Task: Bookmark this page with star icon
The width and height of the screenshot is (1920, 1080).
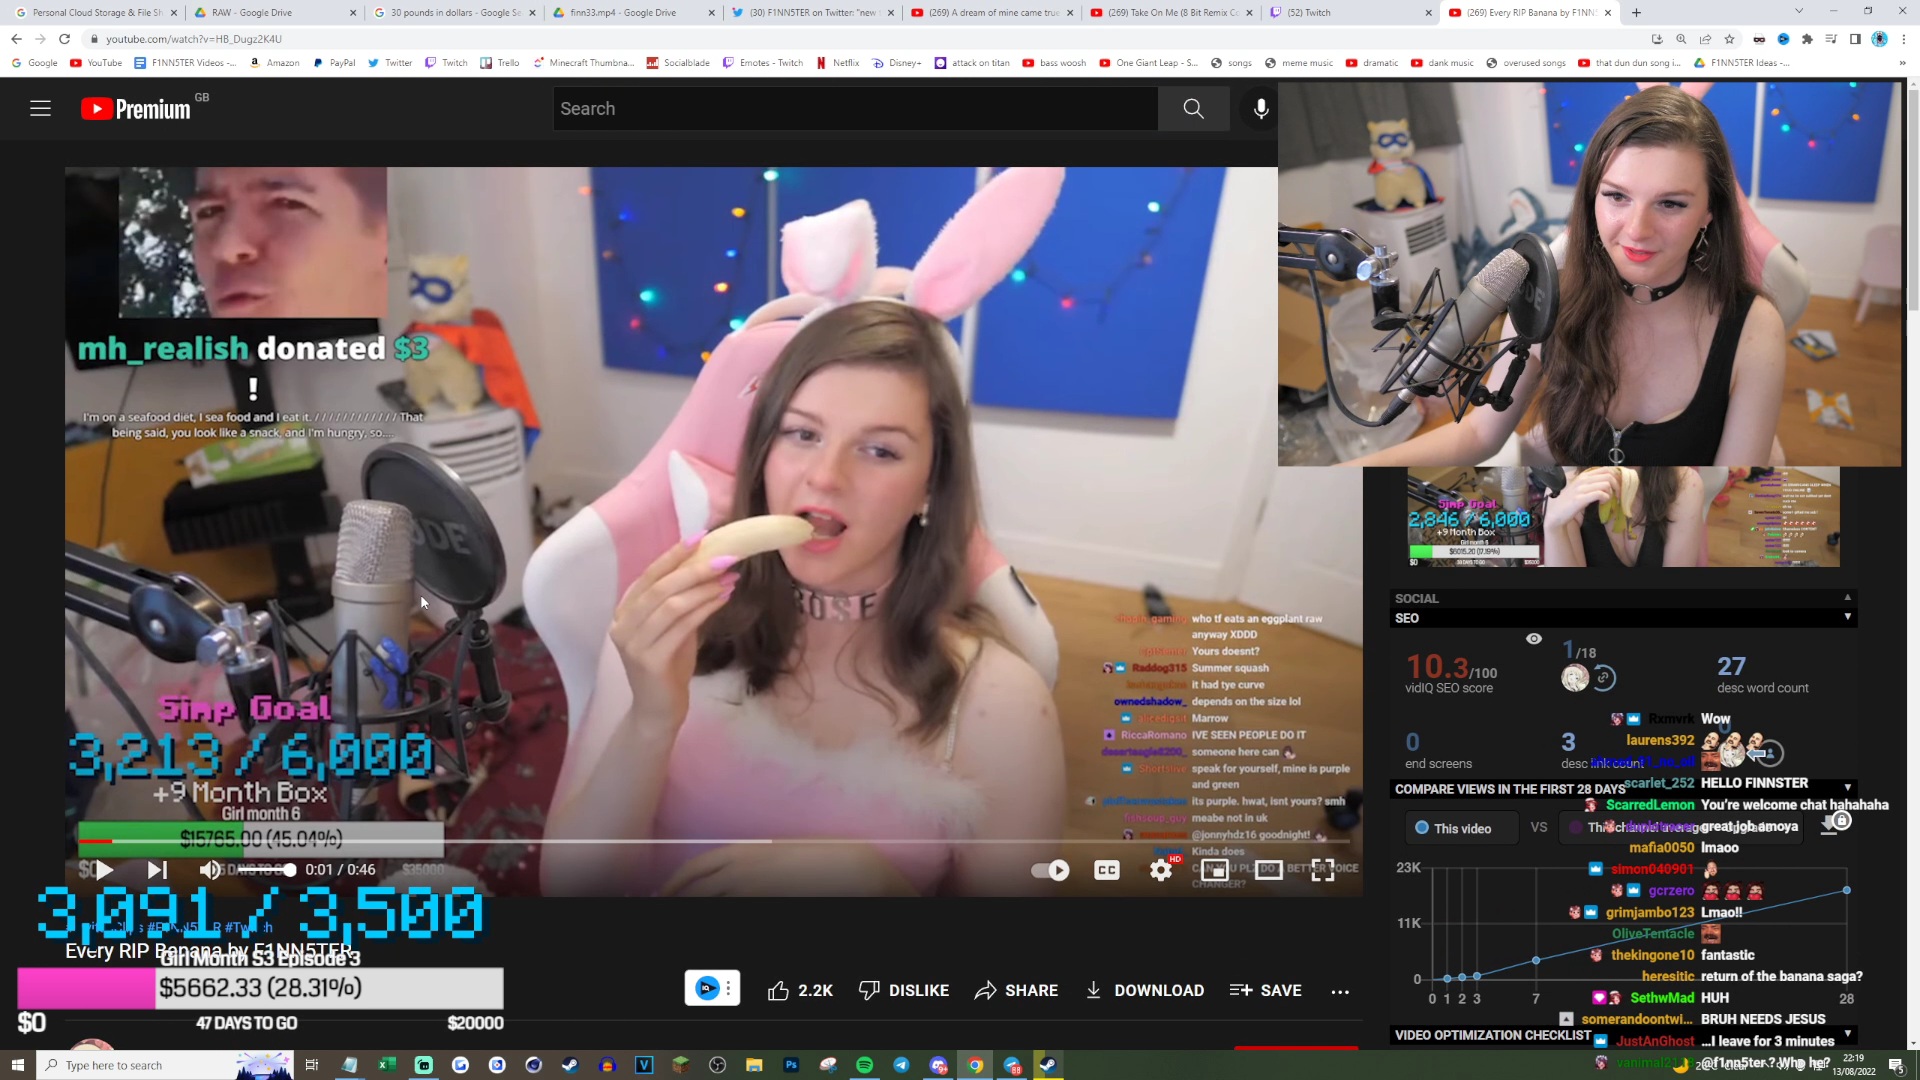Action: click(1729, 39)
